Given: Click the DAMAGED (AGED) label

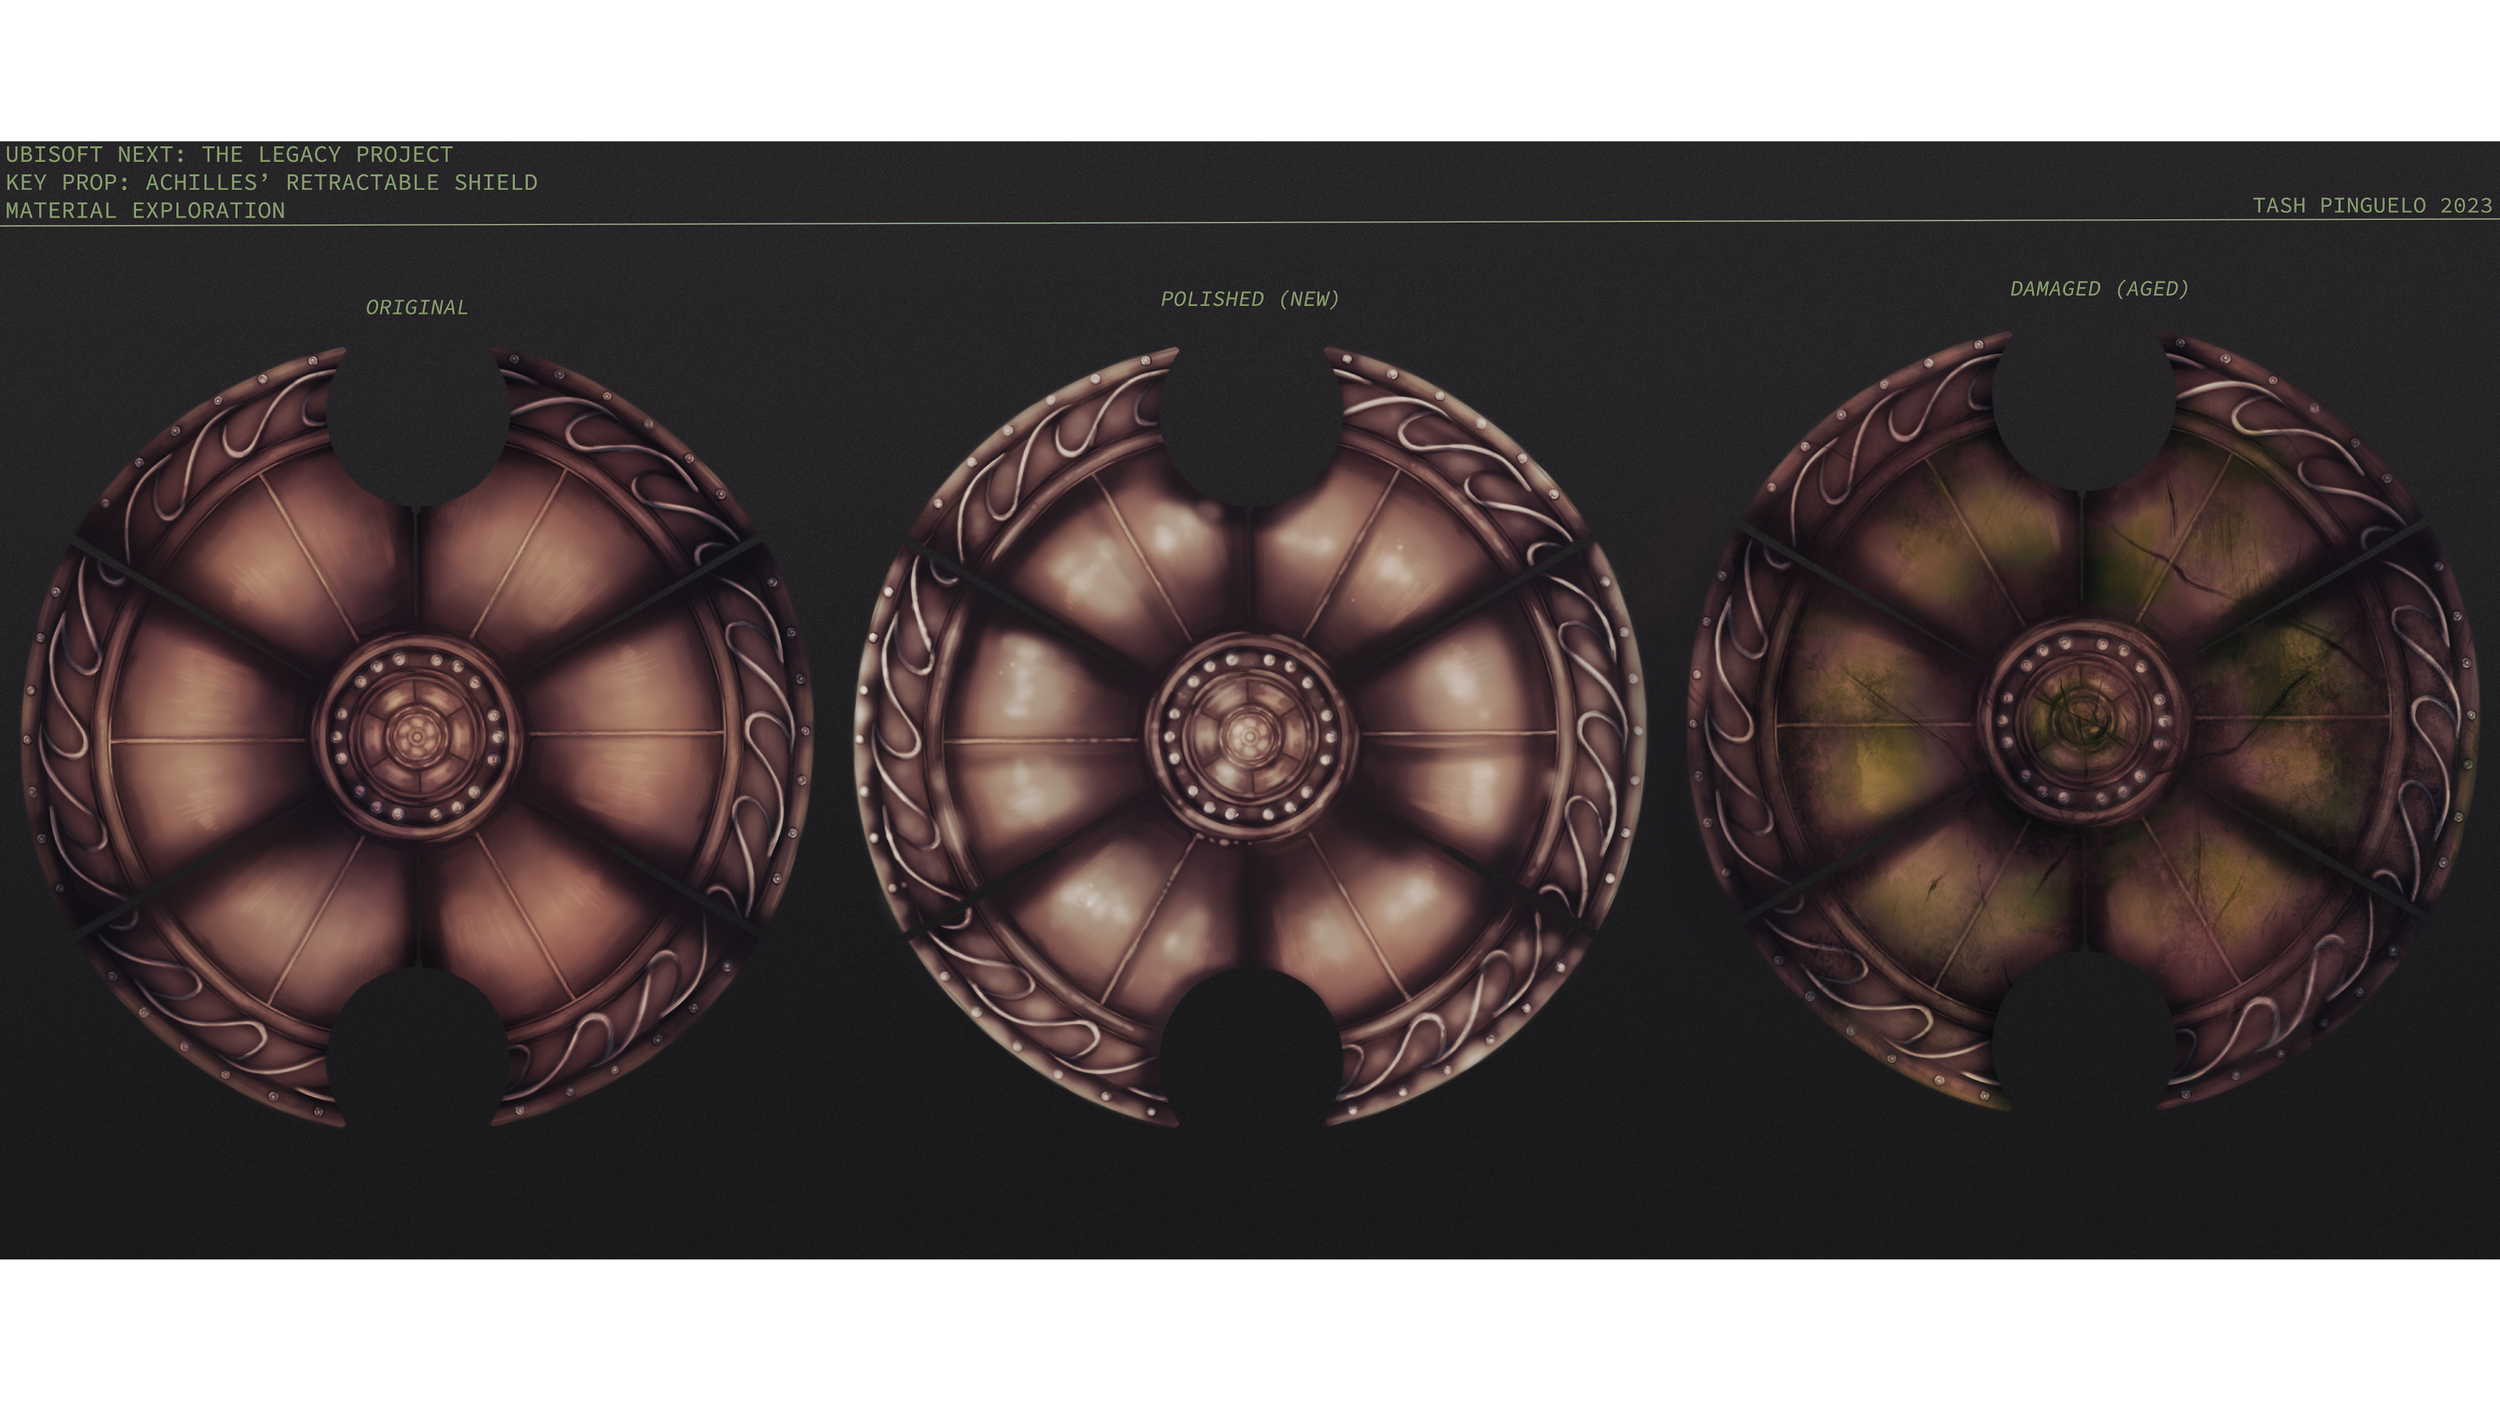Looking at the screenshot, I should tap(2099, 289).
